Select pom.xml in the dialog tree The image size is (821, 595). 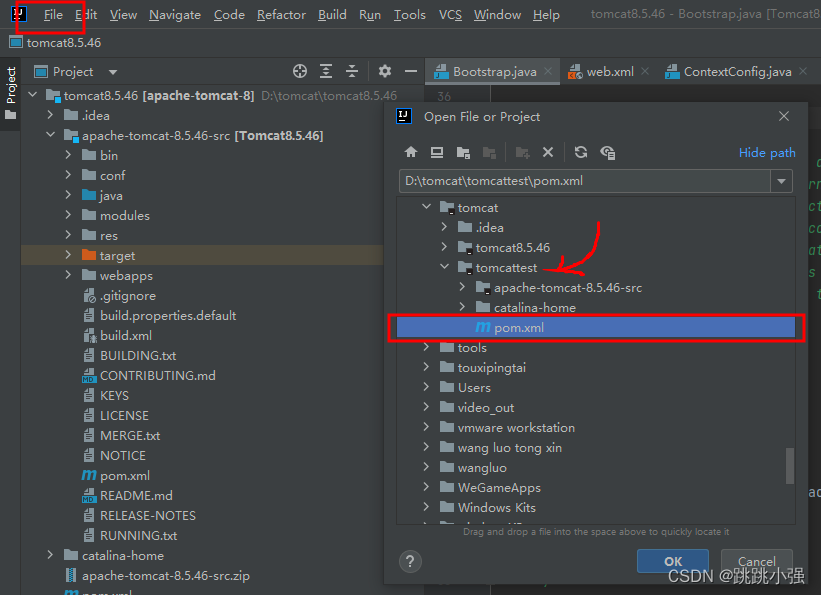coord(596,327)
